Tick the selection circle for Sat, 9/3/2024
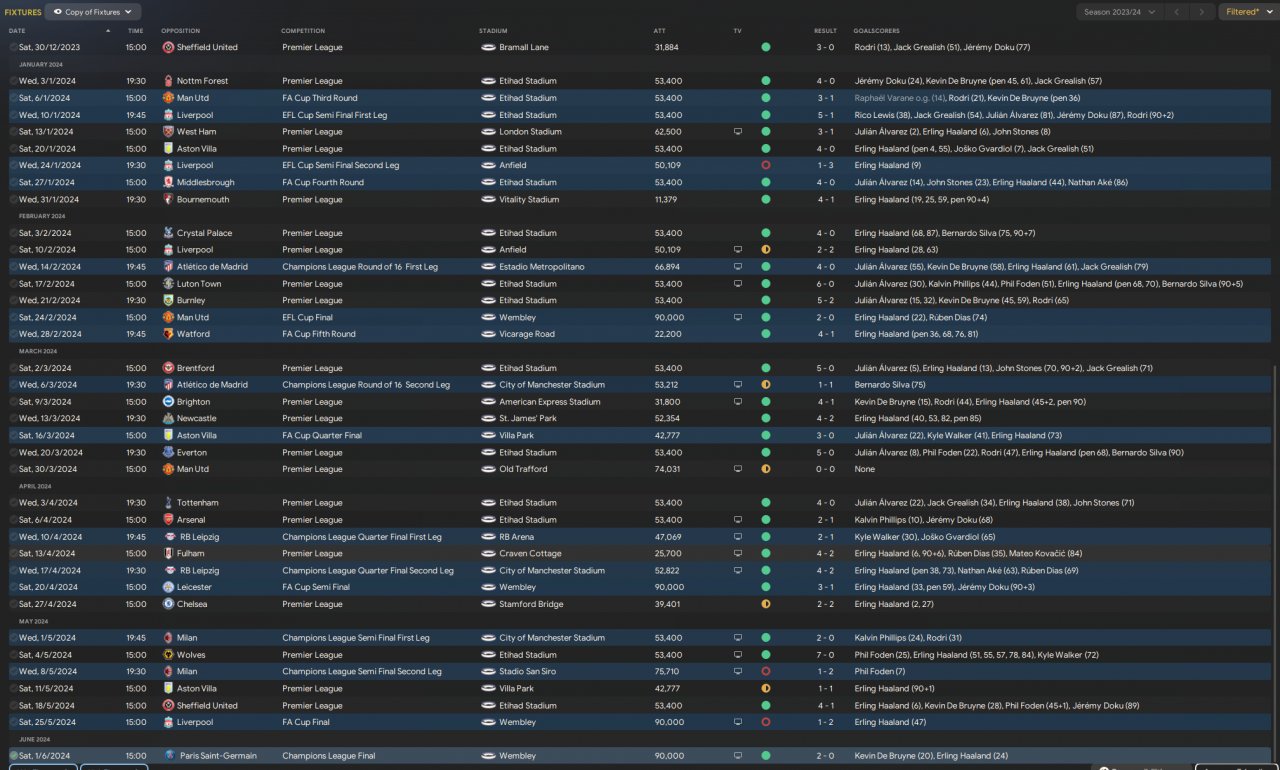1280x770 pixels. click(x=13, y=402)
